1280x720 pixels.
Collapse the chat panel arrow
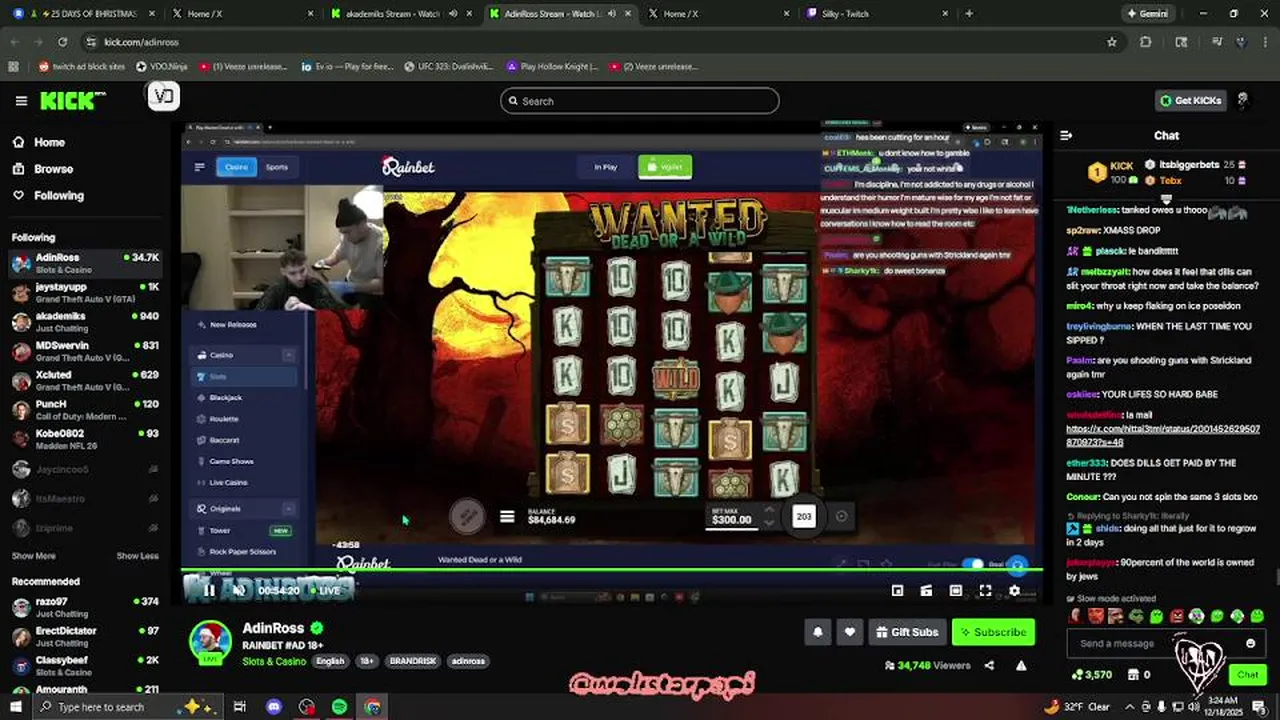click(1066, 135)
